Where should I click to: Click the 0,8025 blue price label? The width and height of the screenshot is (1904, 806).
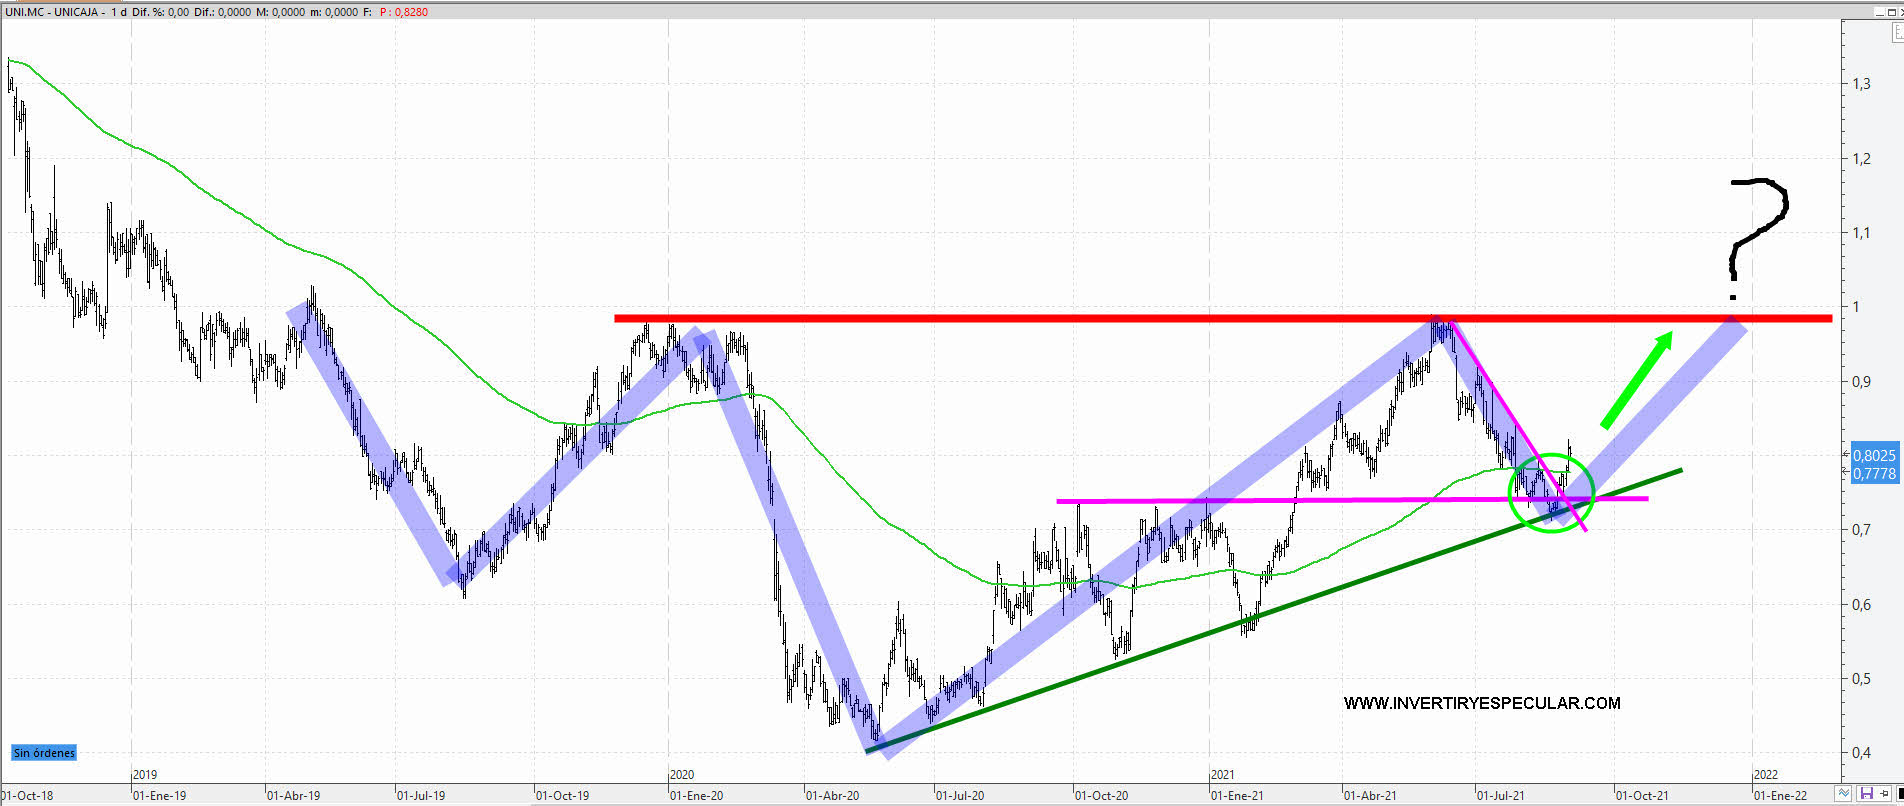click(x=1873, y=455)
